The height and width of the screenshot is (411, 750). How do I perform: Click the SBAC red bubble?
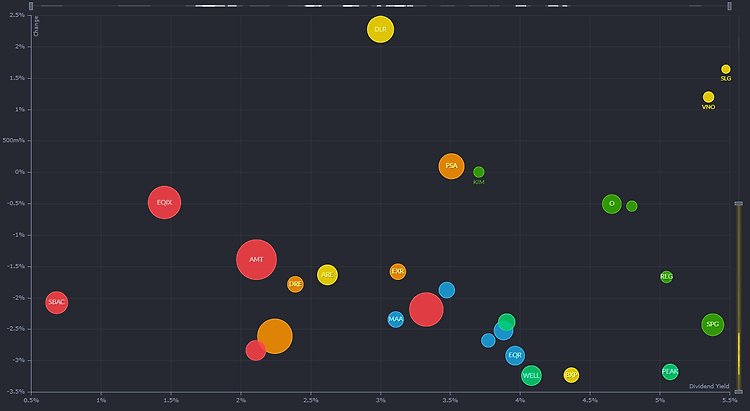56,302
